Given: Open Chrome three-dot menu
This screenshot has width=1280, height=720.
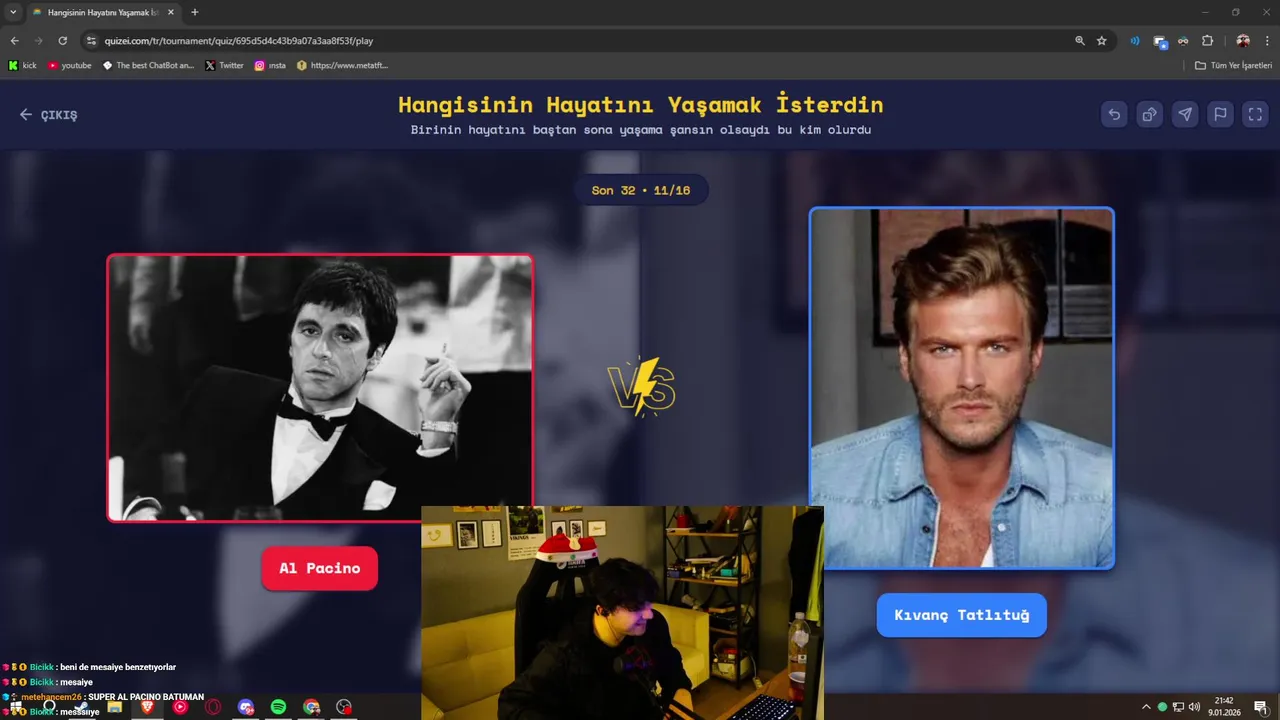Looking at the screenshot, I should (1267, 41).
